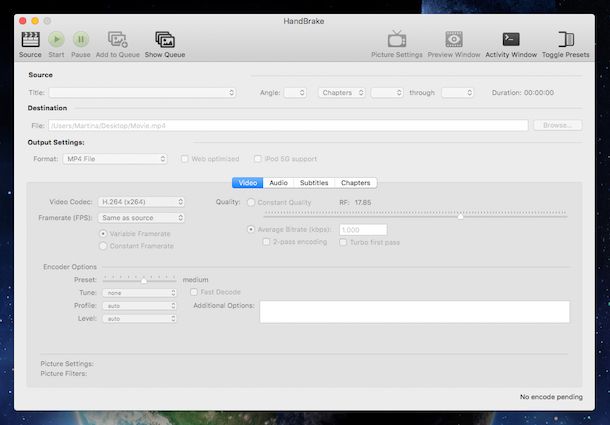Start encoding with the Start button
Viewport: 610px width, 425px height.
56,39
